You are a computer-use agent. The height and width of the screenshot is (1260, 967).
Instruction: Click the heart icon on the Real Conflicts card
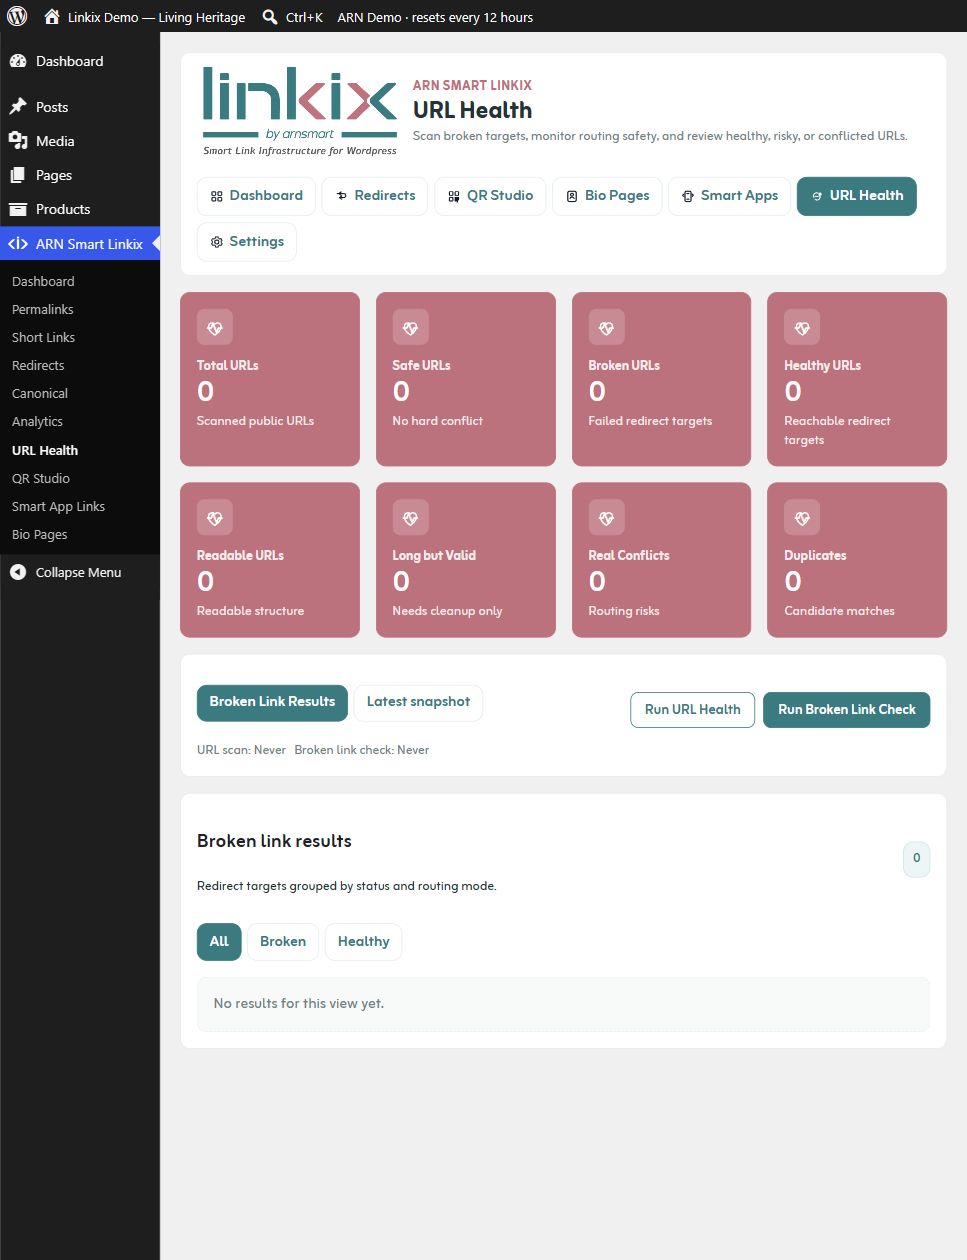pyautogui.click(x=606, y=518)
